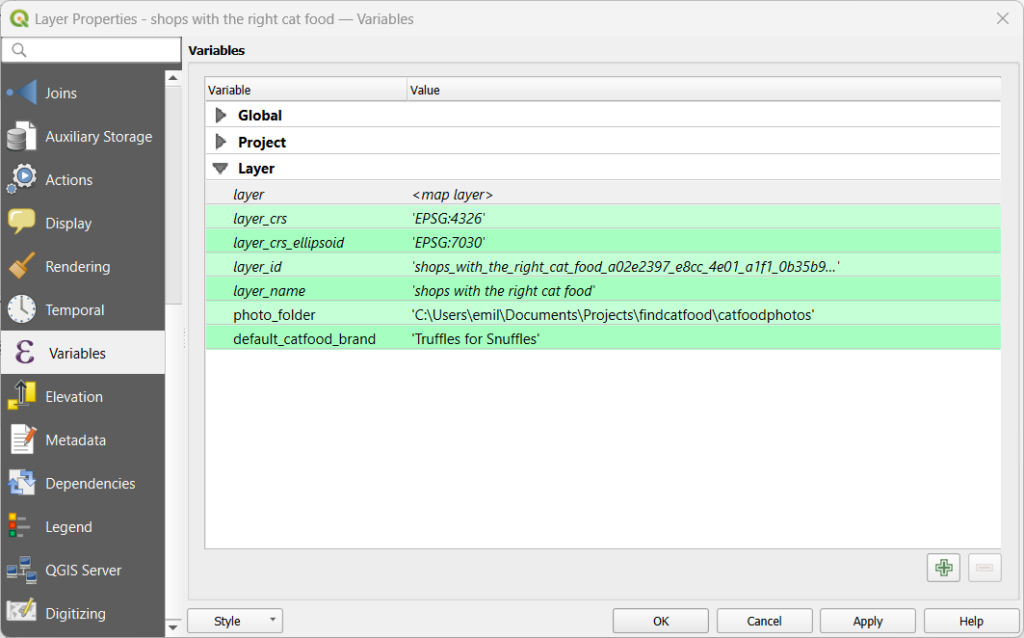Click the sidebar scroll up arrow
This screenshot has width=1024, height=638.
coord(173,78)
